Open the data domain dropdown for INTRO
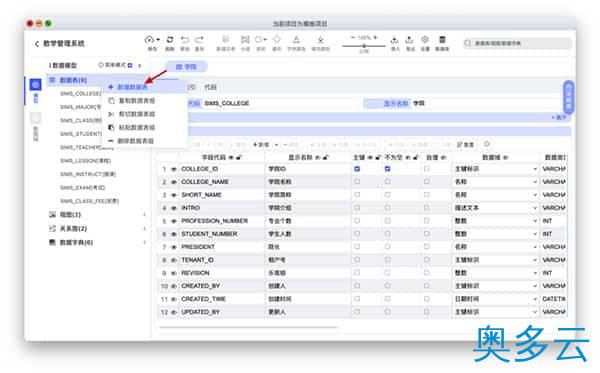 [x=535, y=208]
